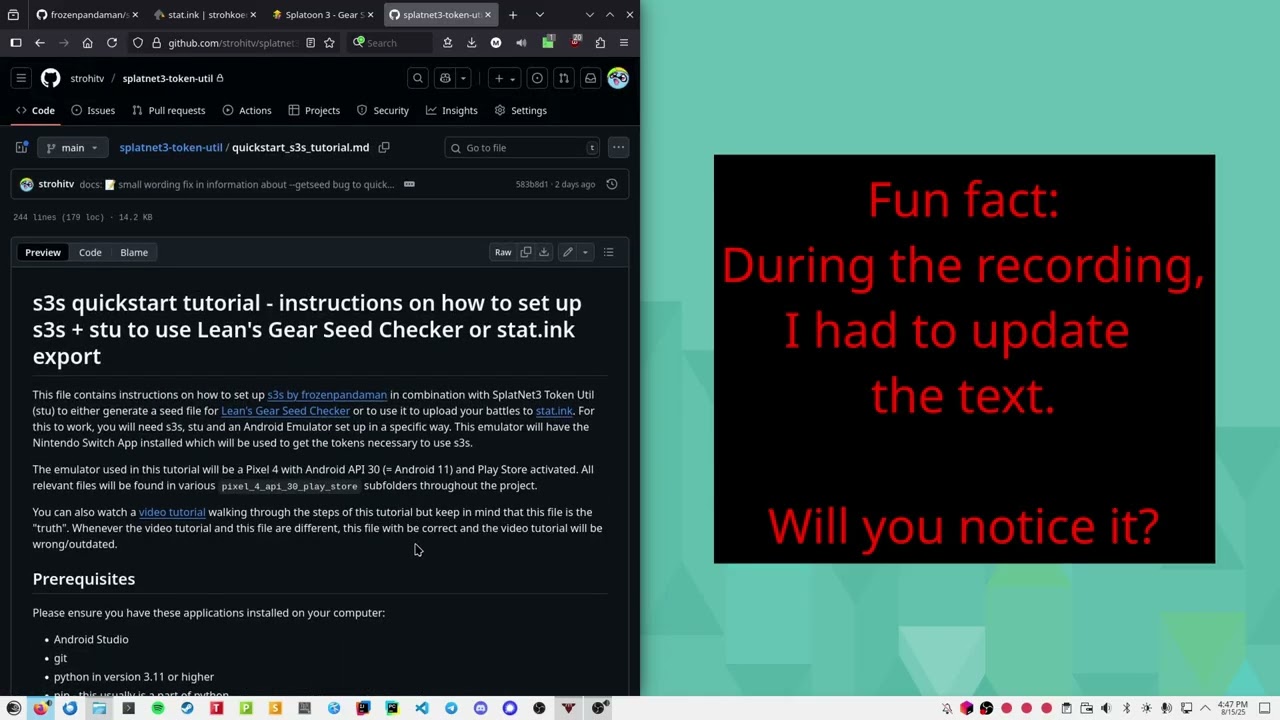Go to GitHub homepage via Octocat logo
This screenshot has width=1280, height=720.
click(51, 78)
